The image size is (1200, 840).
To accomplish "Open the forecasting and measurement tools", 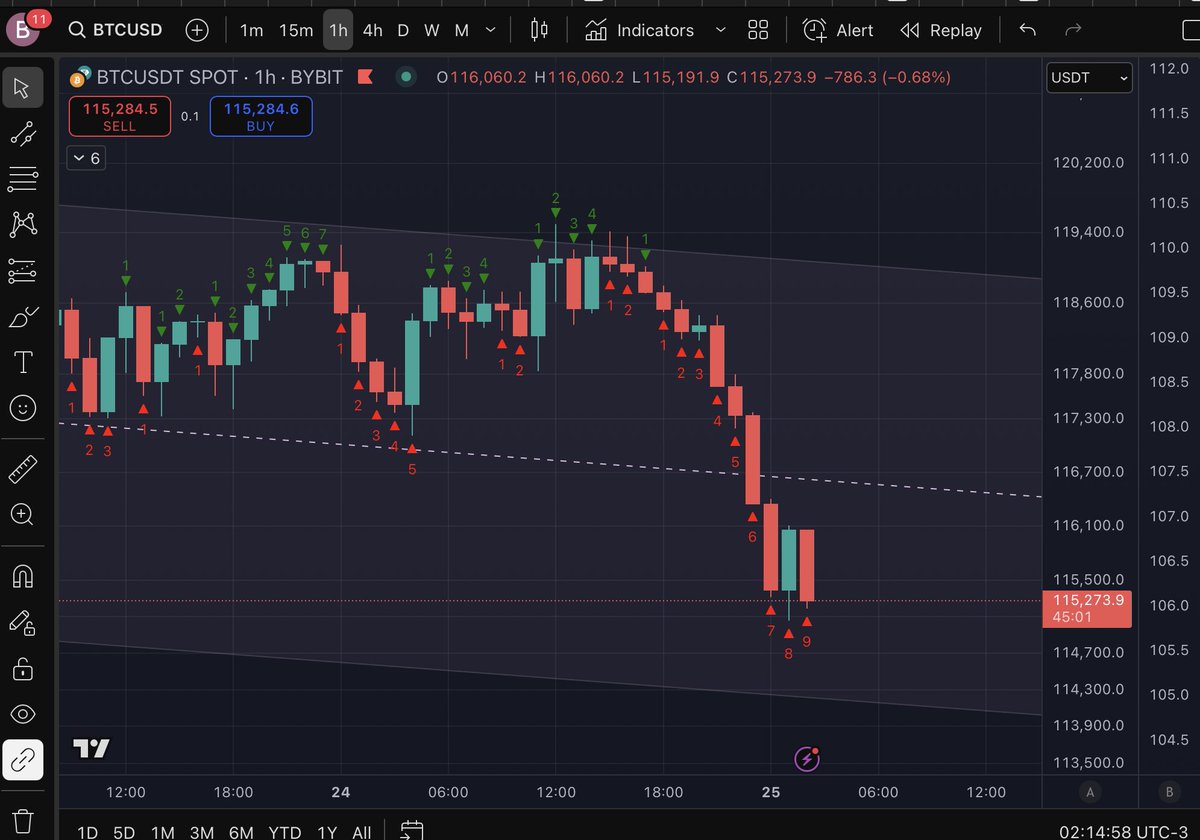I will (x=22, y=270).
